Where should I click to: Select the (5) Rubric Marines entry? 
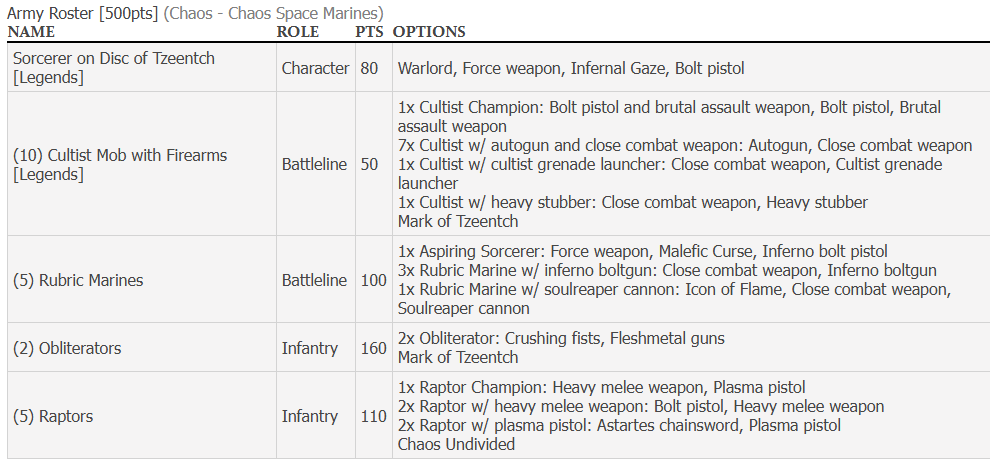78,281
